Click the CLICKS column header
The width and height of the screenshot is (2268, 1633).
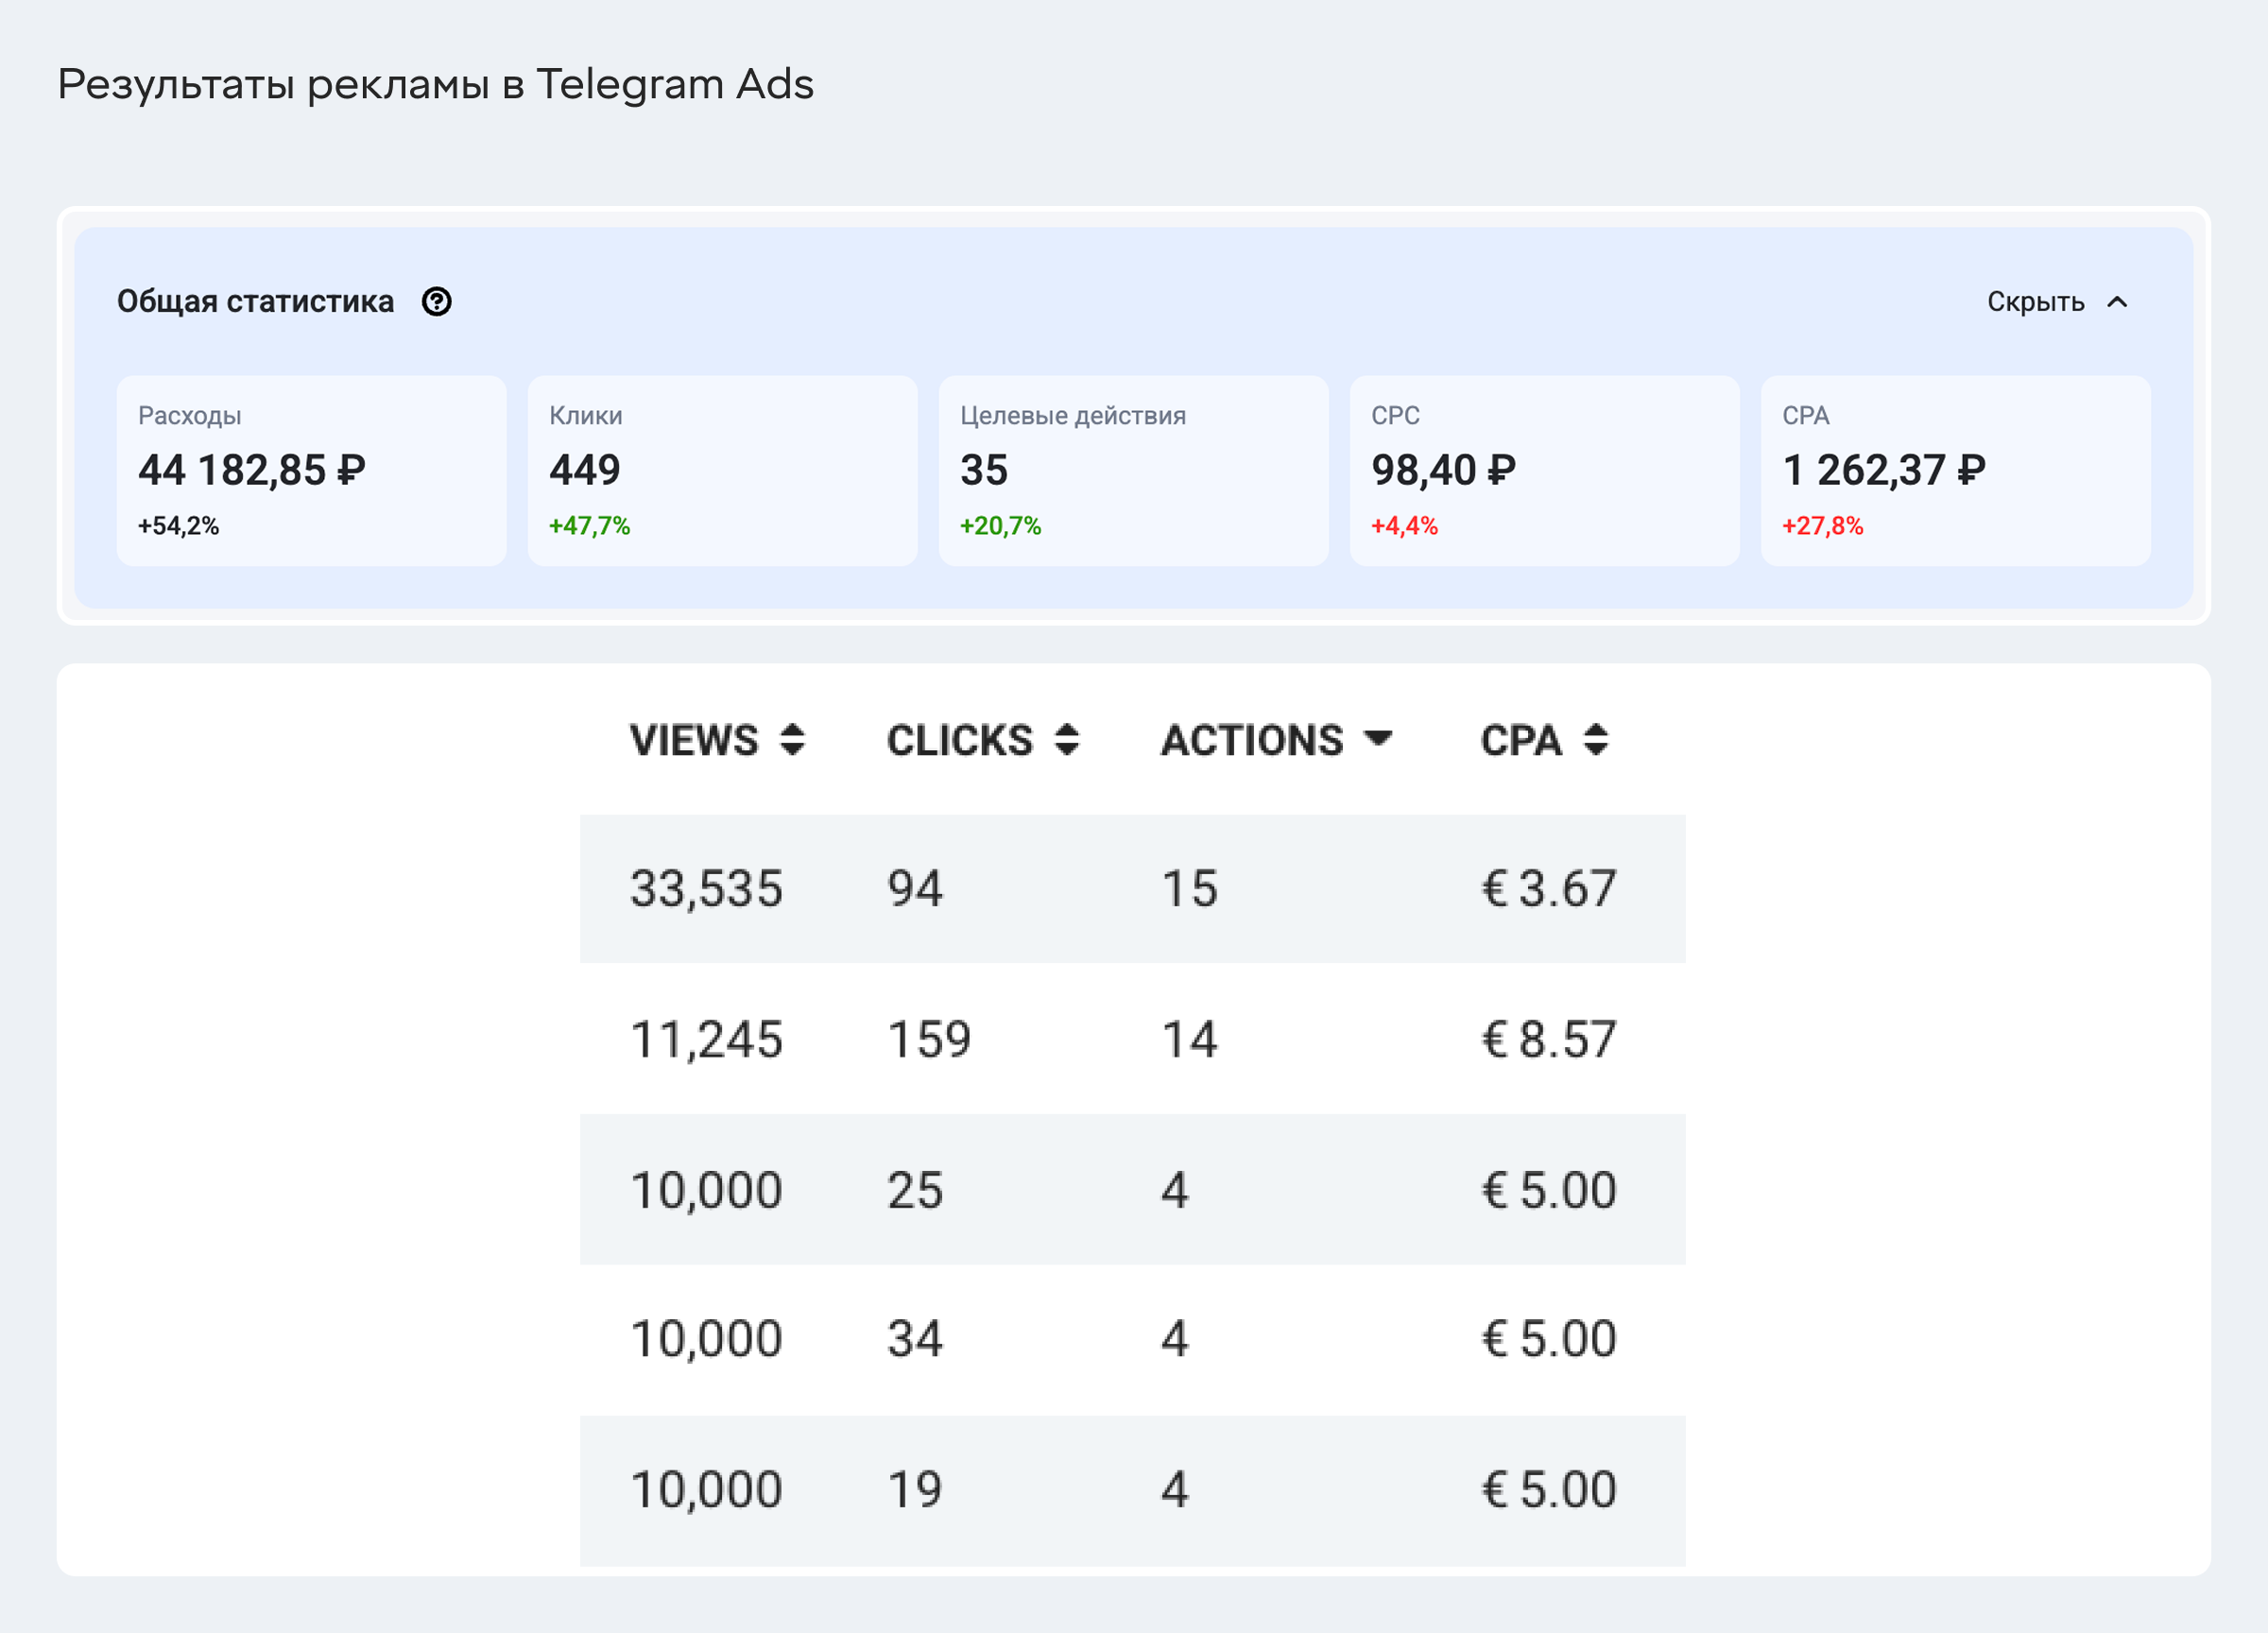tap(959, 740)
